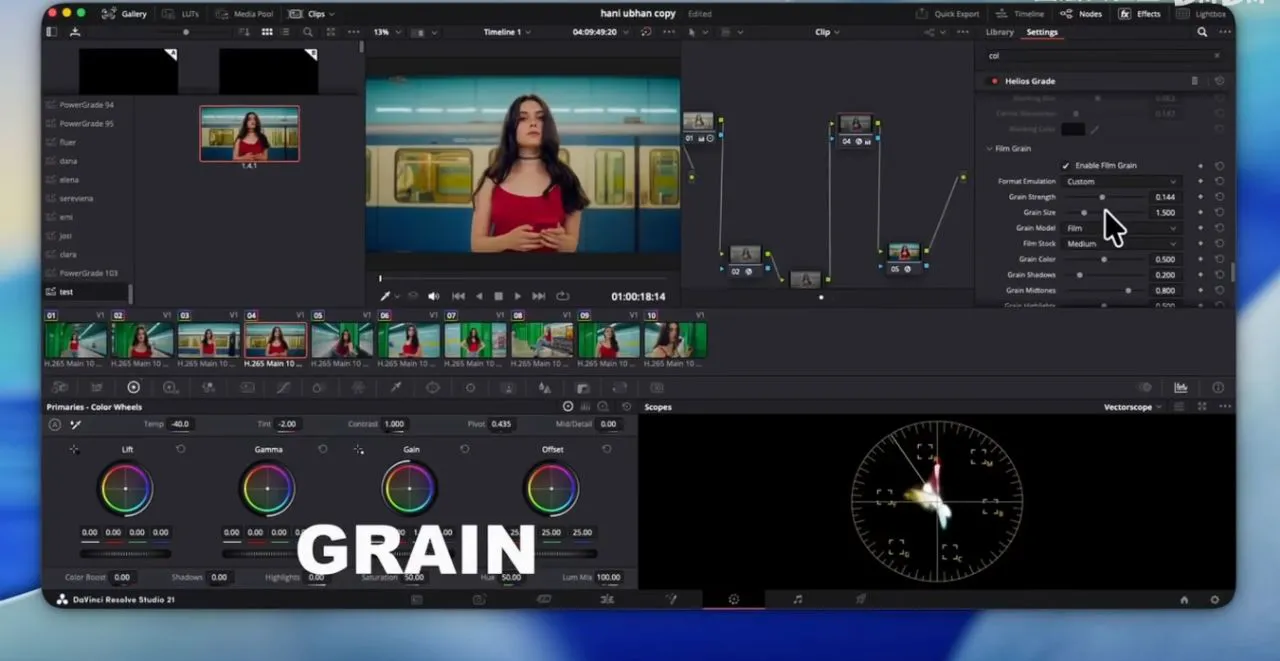Open the Film Stock Medium dropdown
This screenshot has width=1280, height=661.
point(1121,244)
